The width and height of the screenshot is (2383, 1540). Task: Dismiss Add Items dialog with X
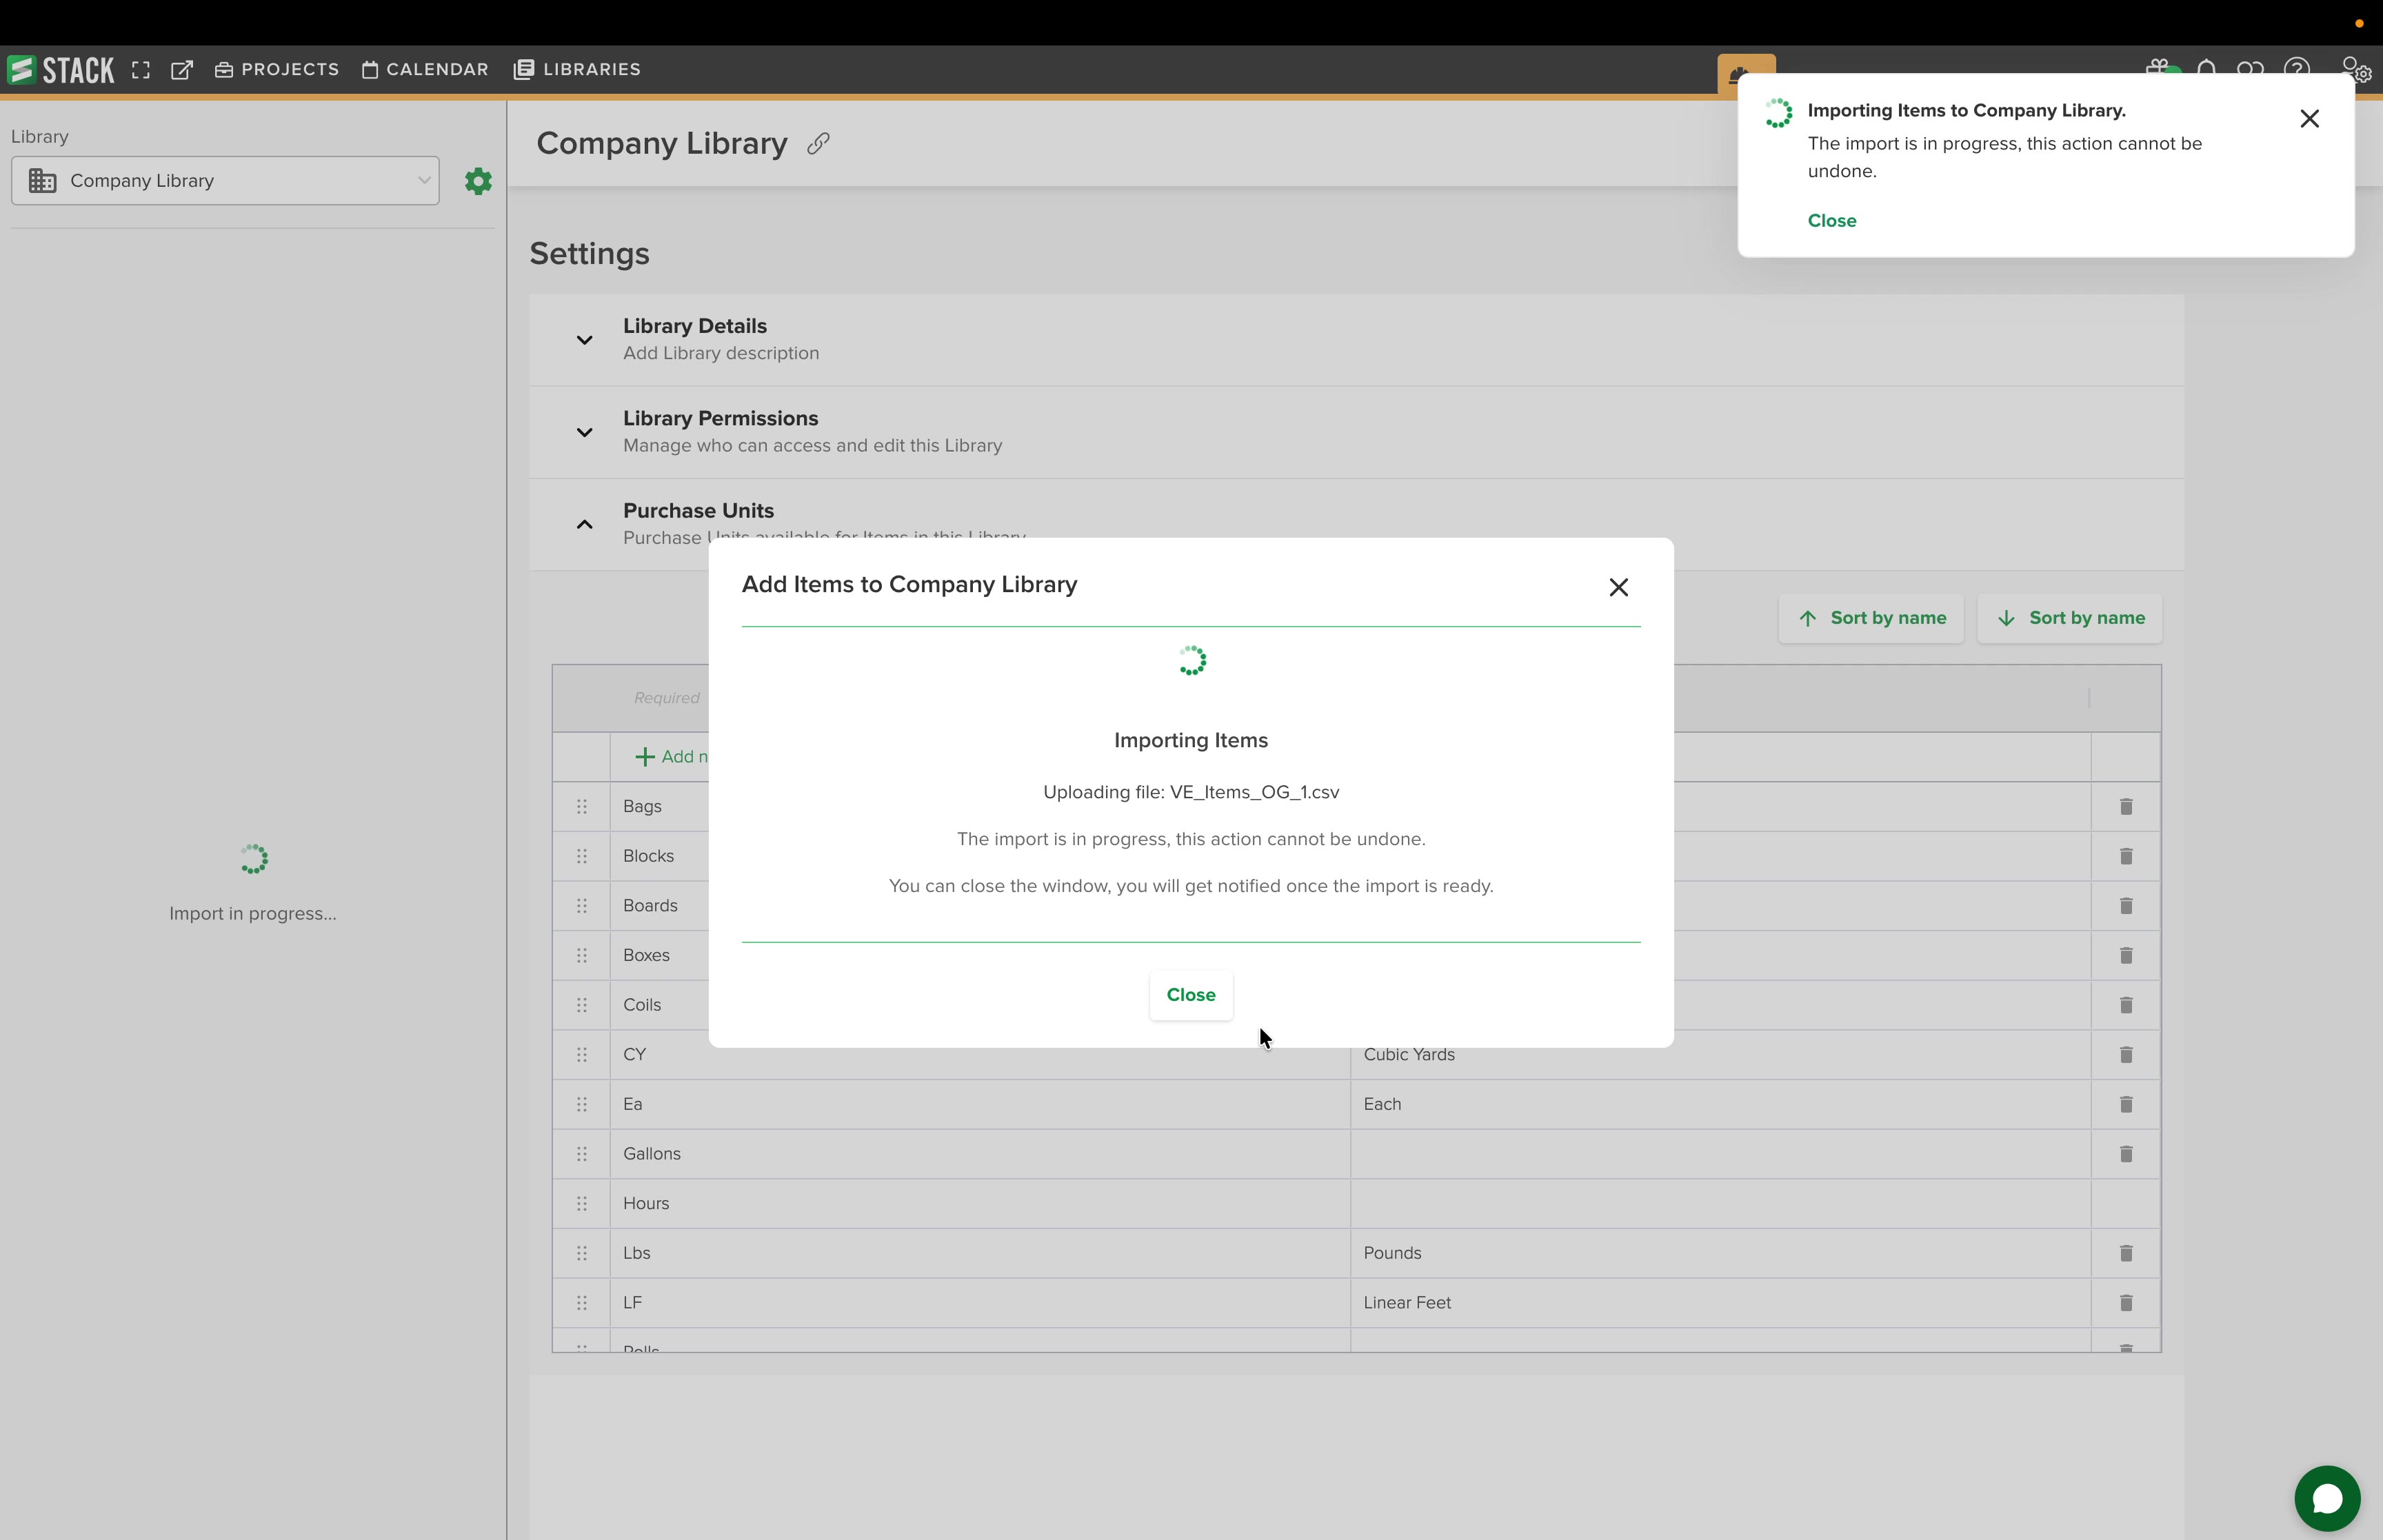coord(1618,587)
